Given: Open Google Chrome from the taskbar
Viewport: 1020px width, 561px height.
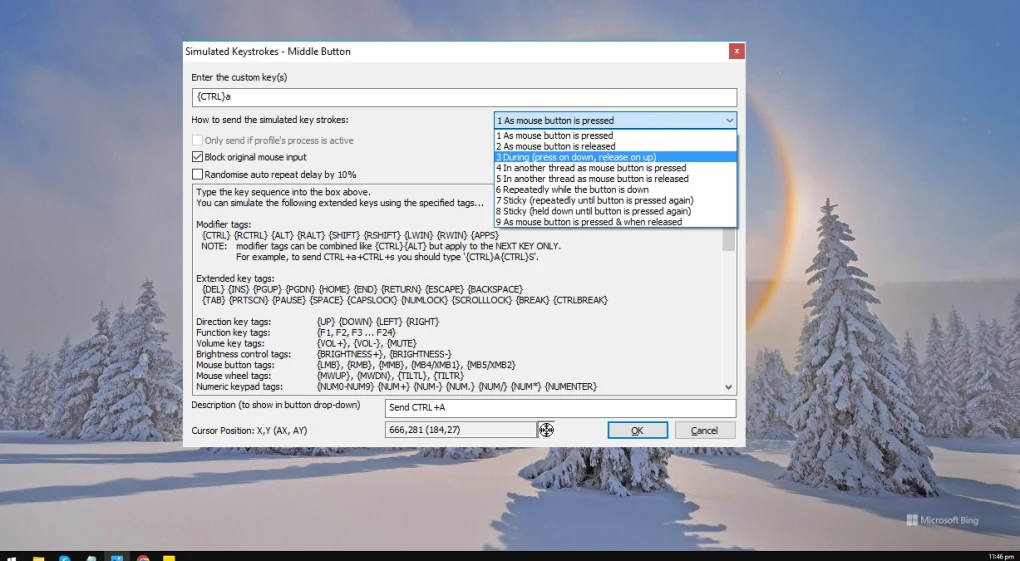Looking at the screenshot, I should 142,558.
